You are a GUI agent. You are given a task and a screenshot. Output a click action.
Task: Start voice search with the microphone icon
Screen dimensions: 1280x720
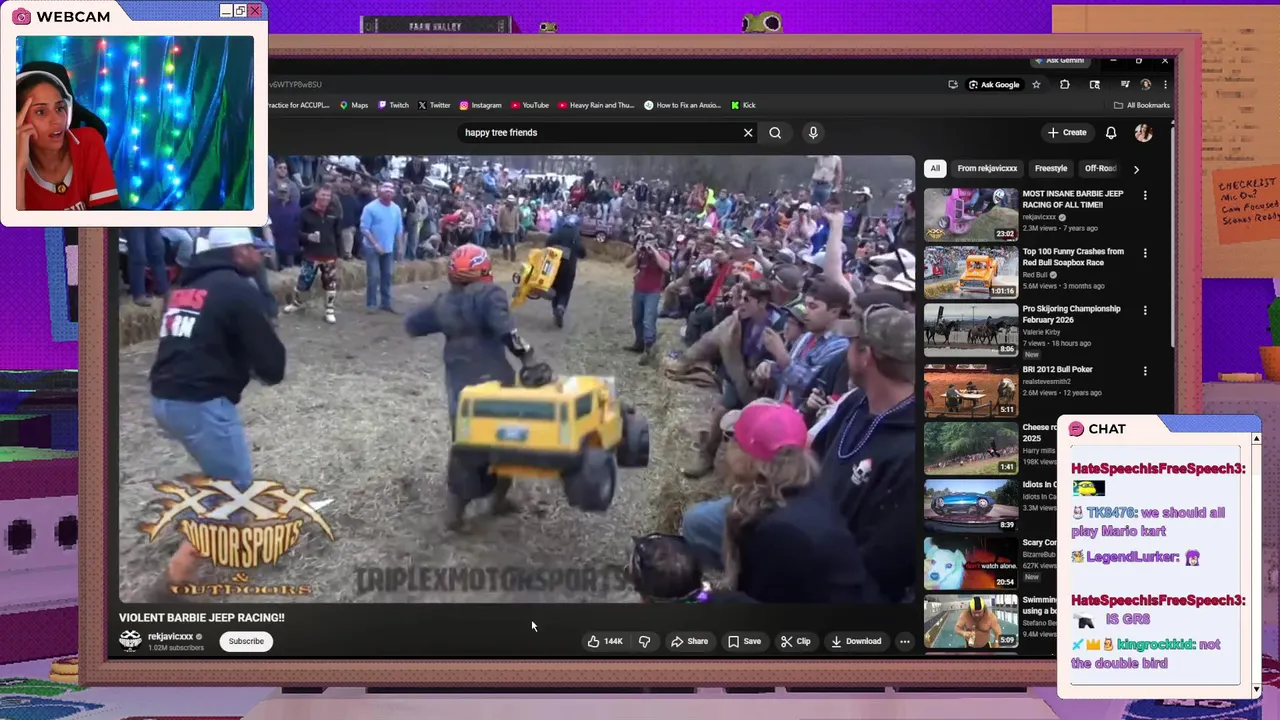coord(813,132)
